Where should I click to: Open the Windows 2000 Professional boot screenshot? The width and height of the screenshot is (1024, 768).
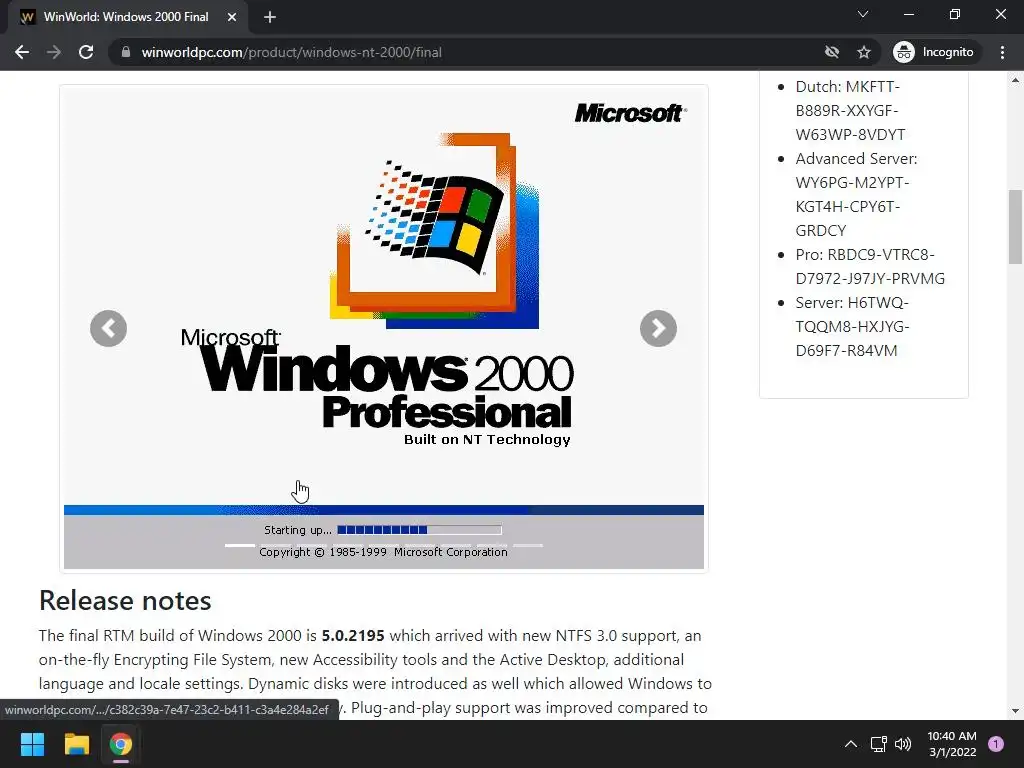pos(384,328)
